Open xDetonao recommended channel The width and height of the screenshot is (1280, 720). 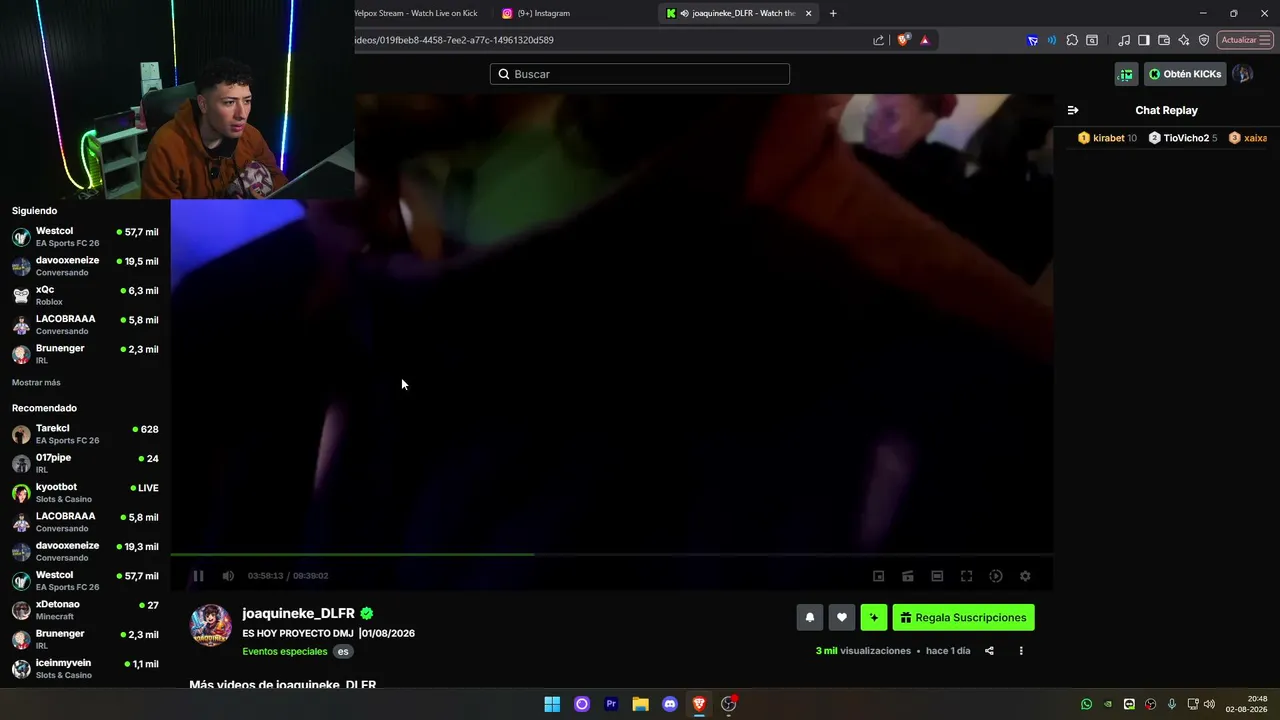pyautogui.click(x=85, y=610)
